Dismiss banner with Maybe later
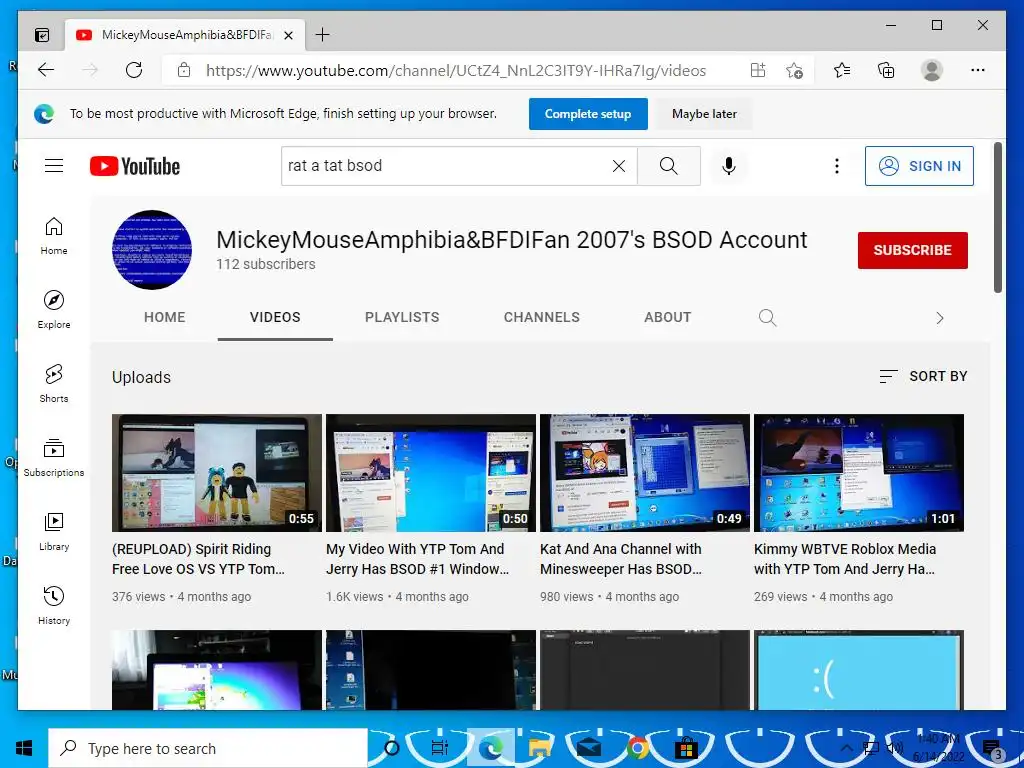Viewport: 1024px width, 768px height. pyautogui.click(x=704, y=114)
